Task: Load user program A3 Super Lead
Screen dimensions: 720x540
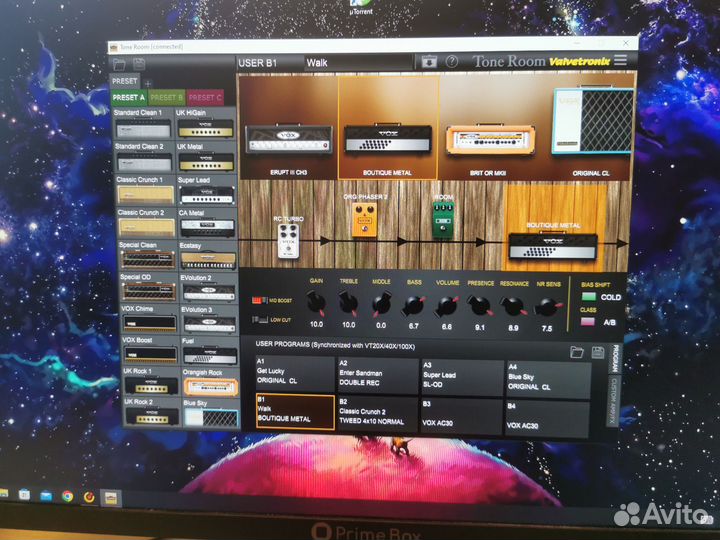Action: coord(462,378)
